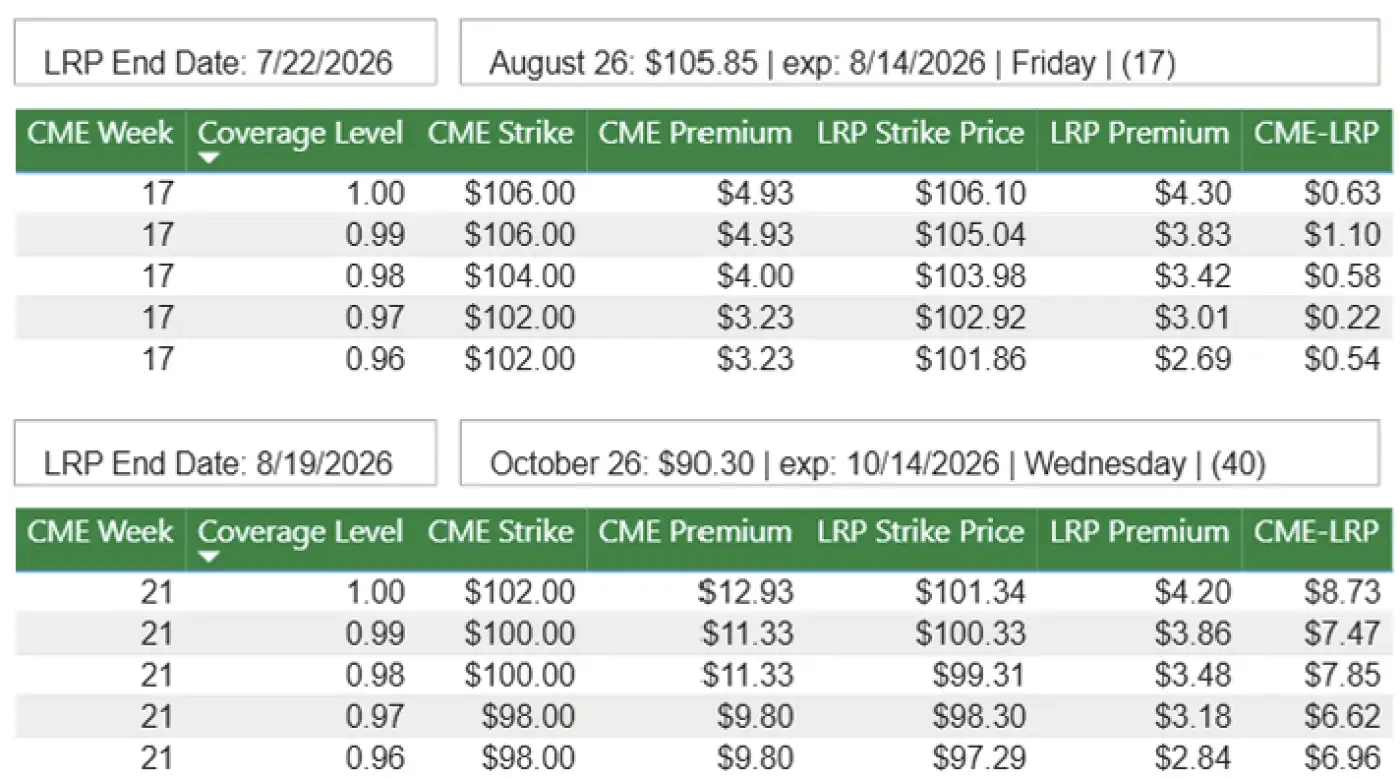Select LRP Premium header in bottom table
This screenshot has width=1400, height=779.
[1139, 532]
